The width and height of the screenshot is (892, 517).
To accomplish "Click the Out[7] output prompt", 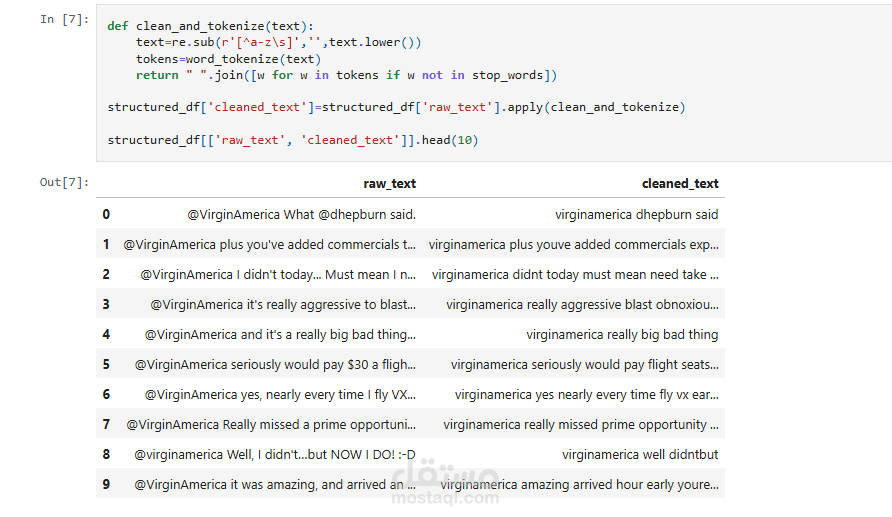I will pos(64,182).
